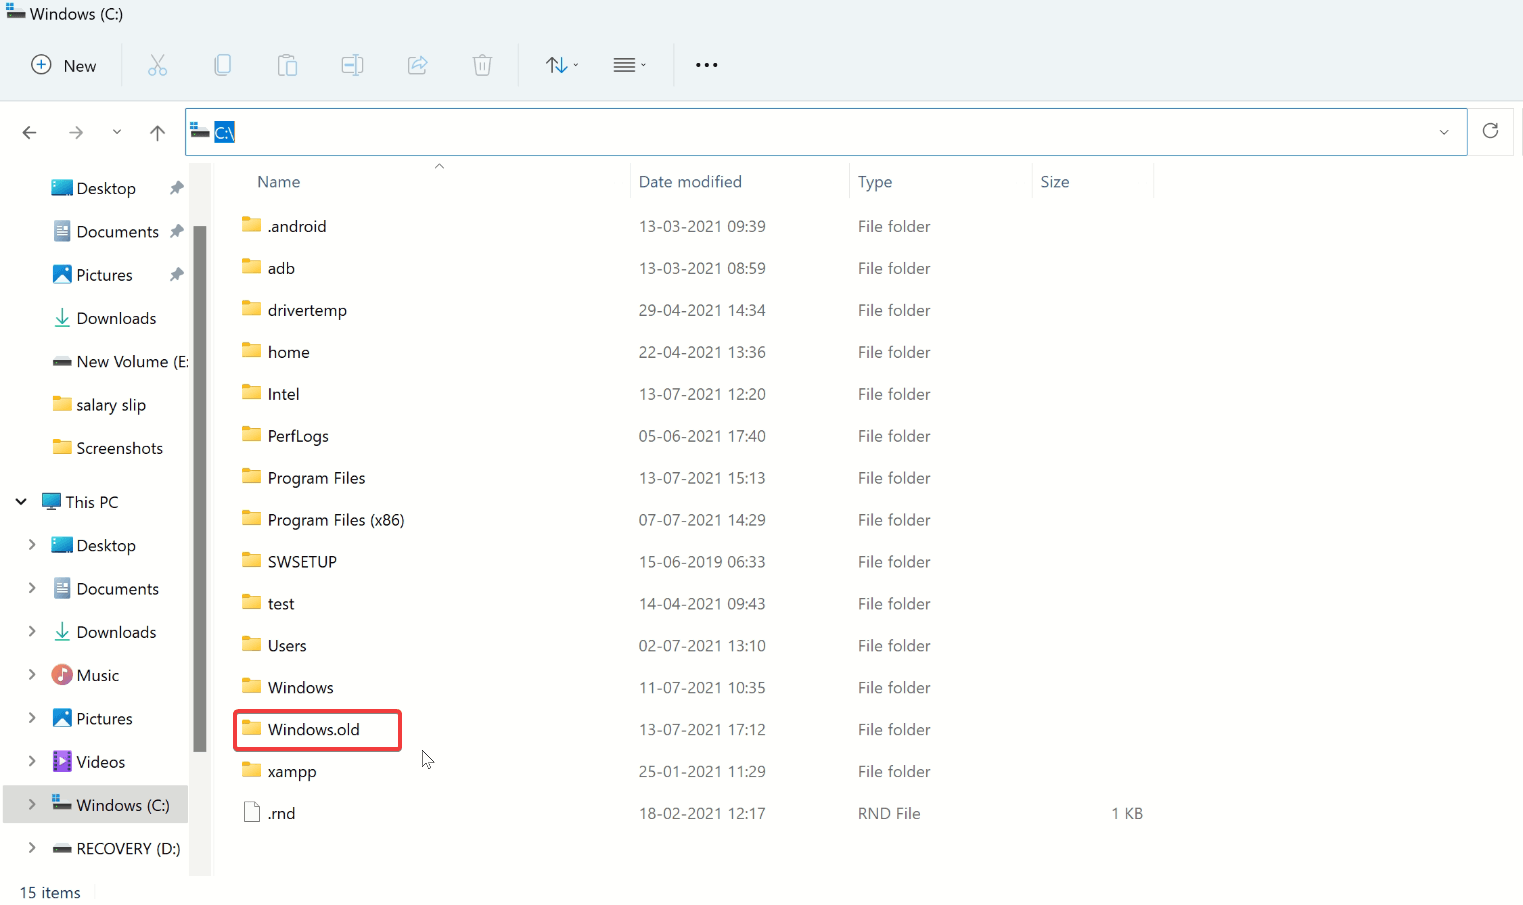Open address bar history dropdown
Image resolution: width=1523 pixels, height=905 pixels.
pyautogui.click(x=1444, y=132)
